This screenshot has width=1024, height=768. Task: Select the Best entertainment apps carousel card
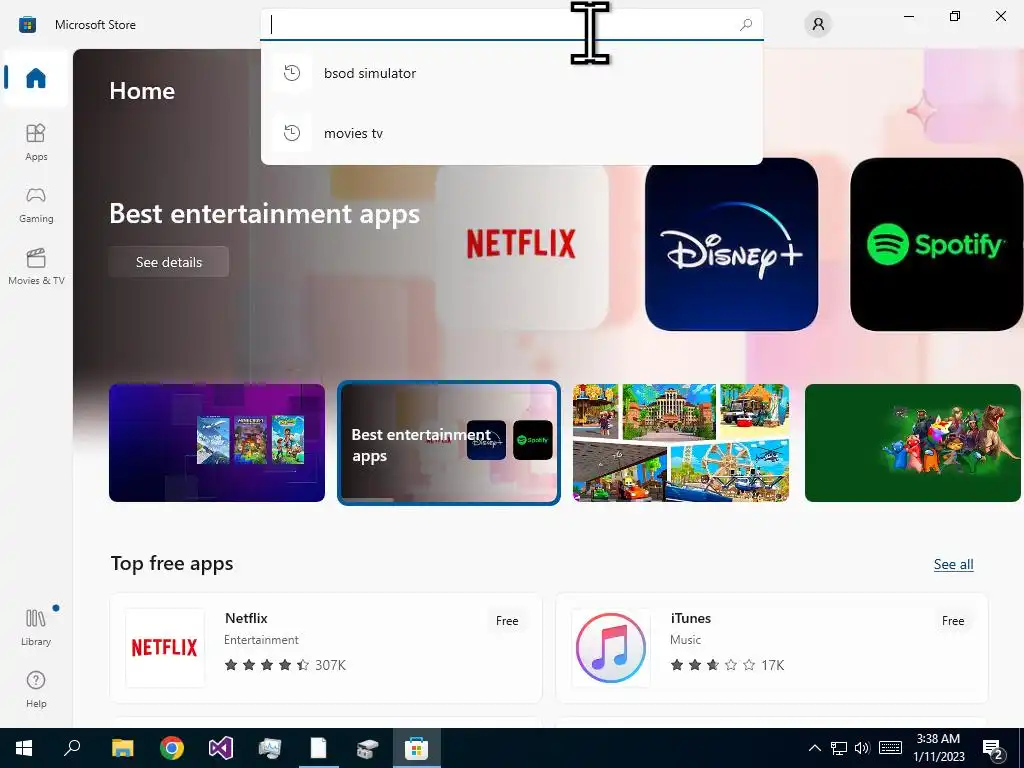(x=449, y=443)
